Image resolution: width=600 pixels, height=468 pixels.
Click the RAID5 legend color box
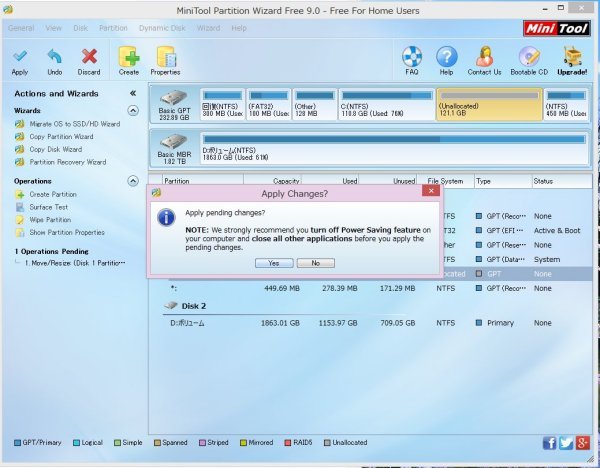(x=288, y=443)
